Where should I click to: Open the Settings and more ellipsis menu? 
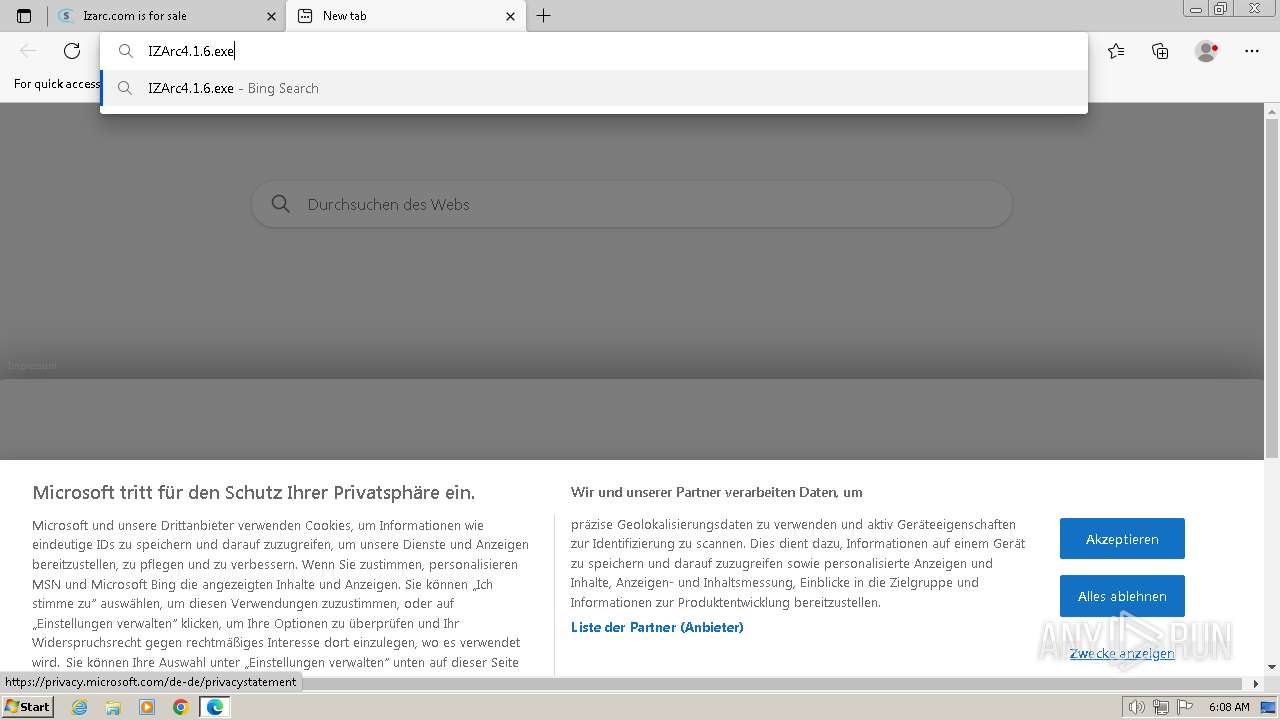[x=1252, y=51]
